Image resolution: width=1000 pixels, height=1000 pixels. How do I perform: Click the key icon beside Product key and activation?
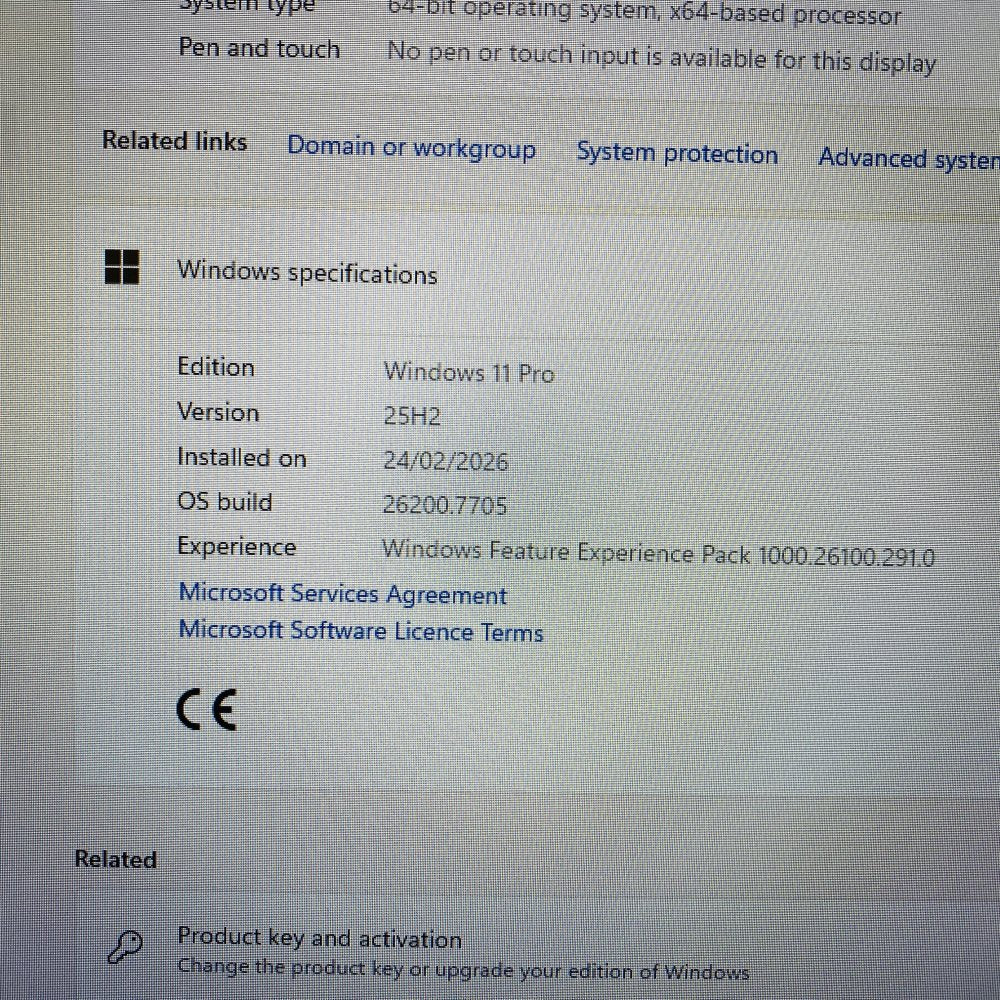124,946
